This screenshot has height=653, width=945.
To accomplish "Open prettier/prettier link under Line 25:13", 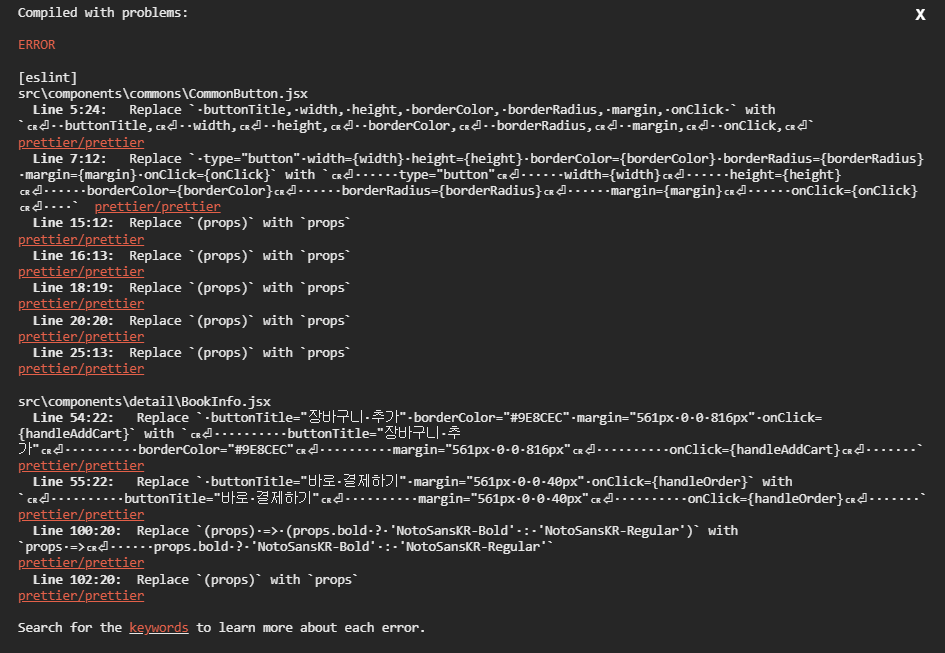I will point(81,369).
